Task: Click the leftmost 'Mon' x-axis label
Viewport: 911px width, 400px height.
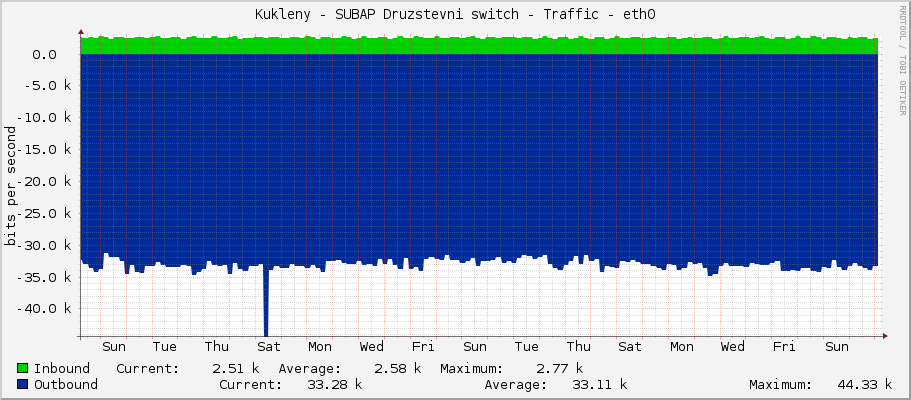Action: (320, 347)
